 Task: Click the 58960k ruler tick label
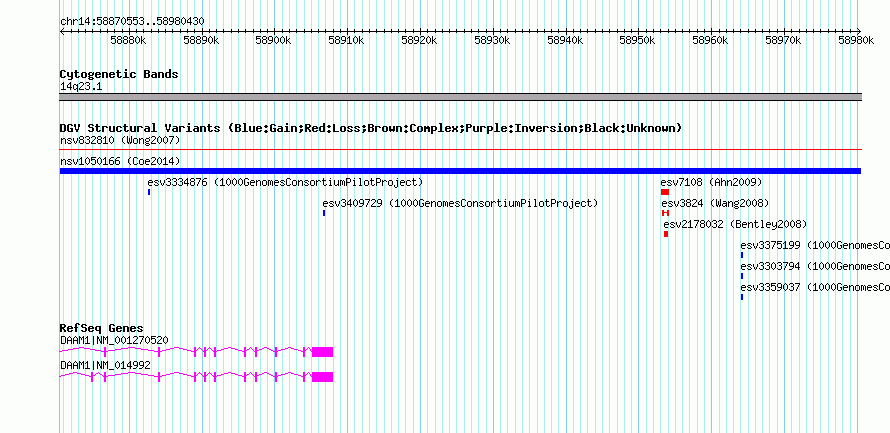click(x=711, y=40)
